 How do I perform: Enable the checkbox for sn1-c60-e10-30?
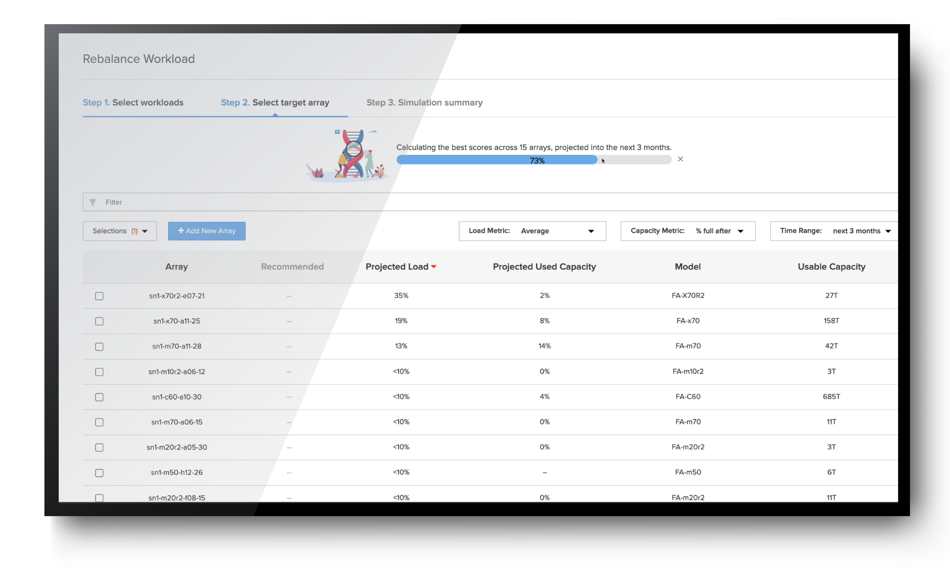tap(99, 397)
